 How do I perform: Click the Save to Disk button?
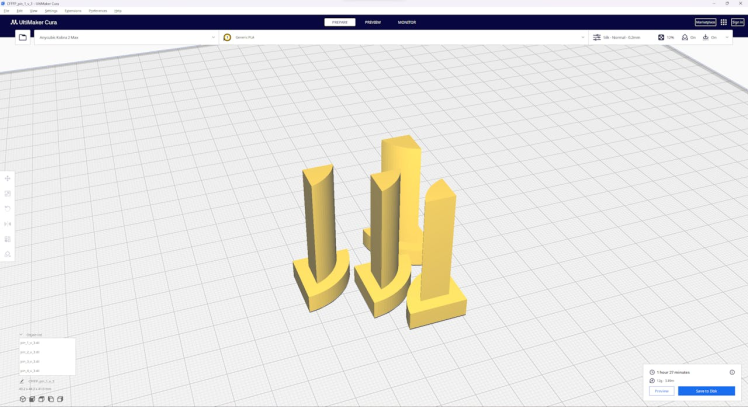point(706,391)
